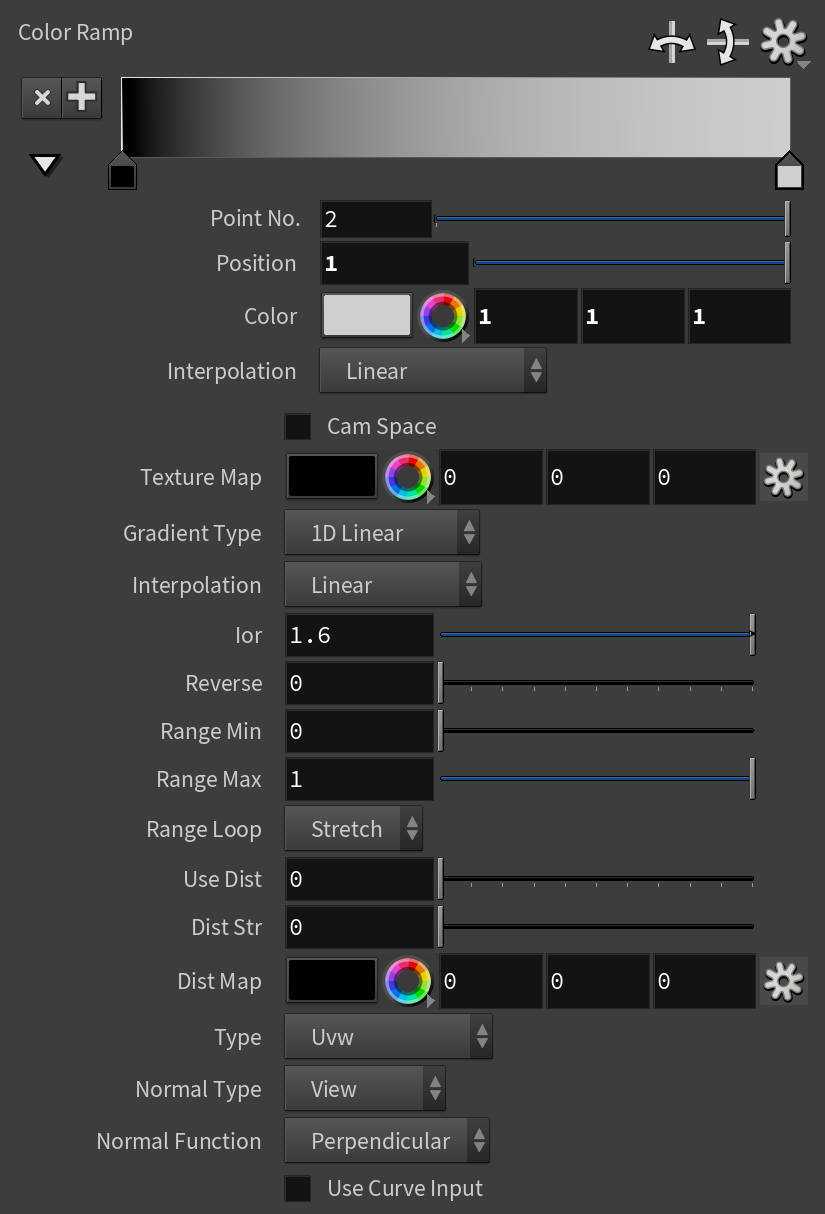Viewport: 825px width, 1214px height.
Task: Add a ramp point with the plus button
Action: [x=82, y=98]
